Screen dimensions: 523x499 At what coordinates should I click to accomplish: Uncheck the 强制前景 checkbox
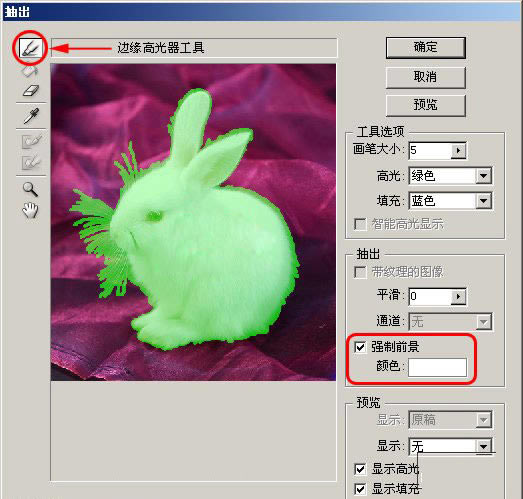tap(360, 347)
